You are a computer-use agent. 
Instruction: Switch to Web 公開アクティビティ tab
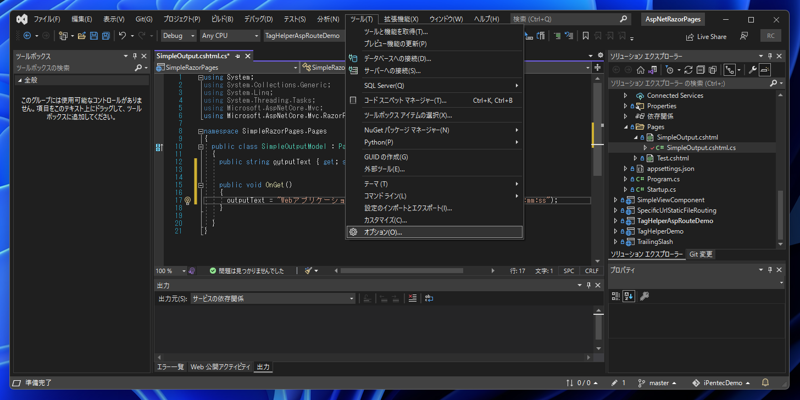(x=220, y=366)
